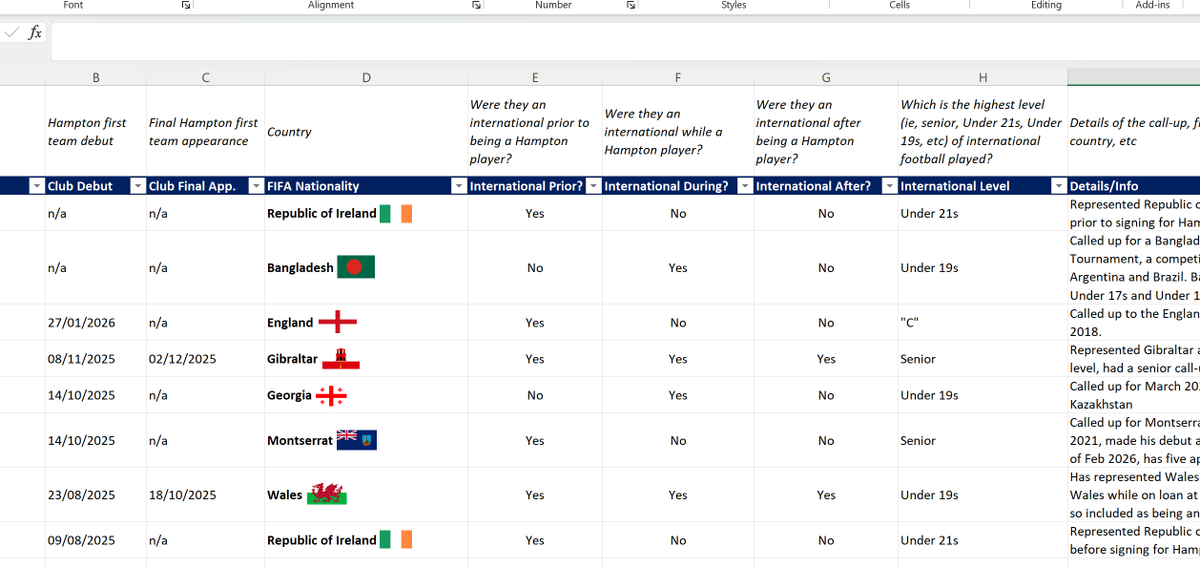1200x568 pixels.
Task: Select column F header
Action: (678, 77)
